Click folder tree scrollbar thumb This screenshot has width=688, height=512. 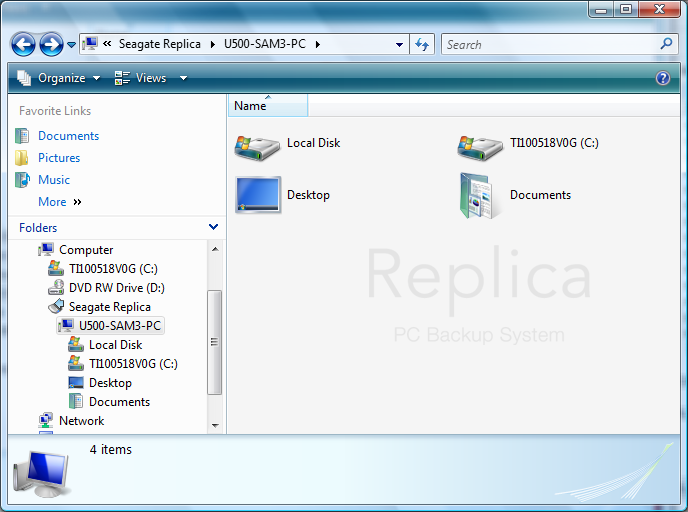click(215, 342)
